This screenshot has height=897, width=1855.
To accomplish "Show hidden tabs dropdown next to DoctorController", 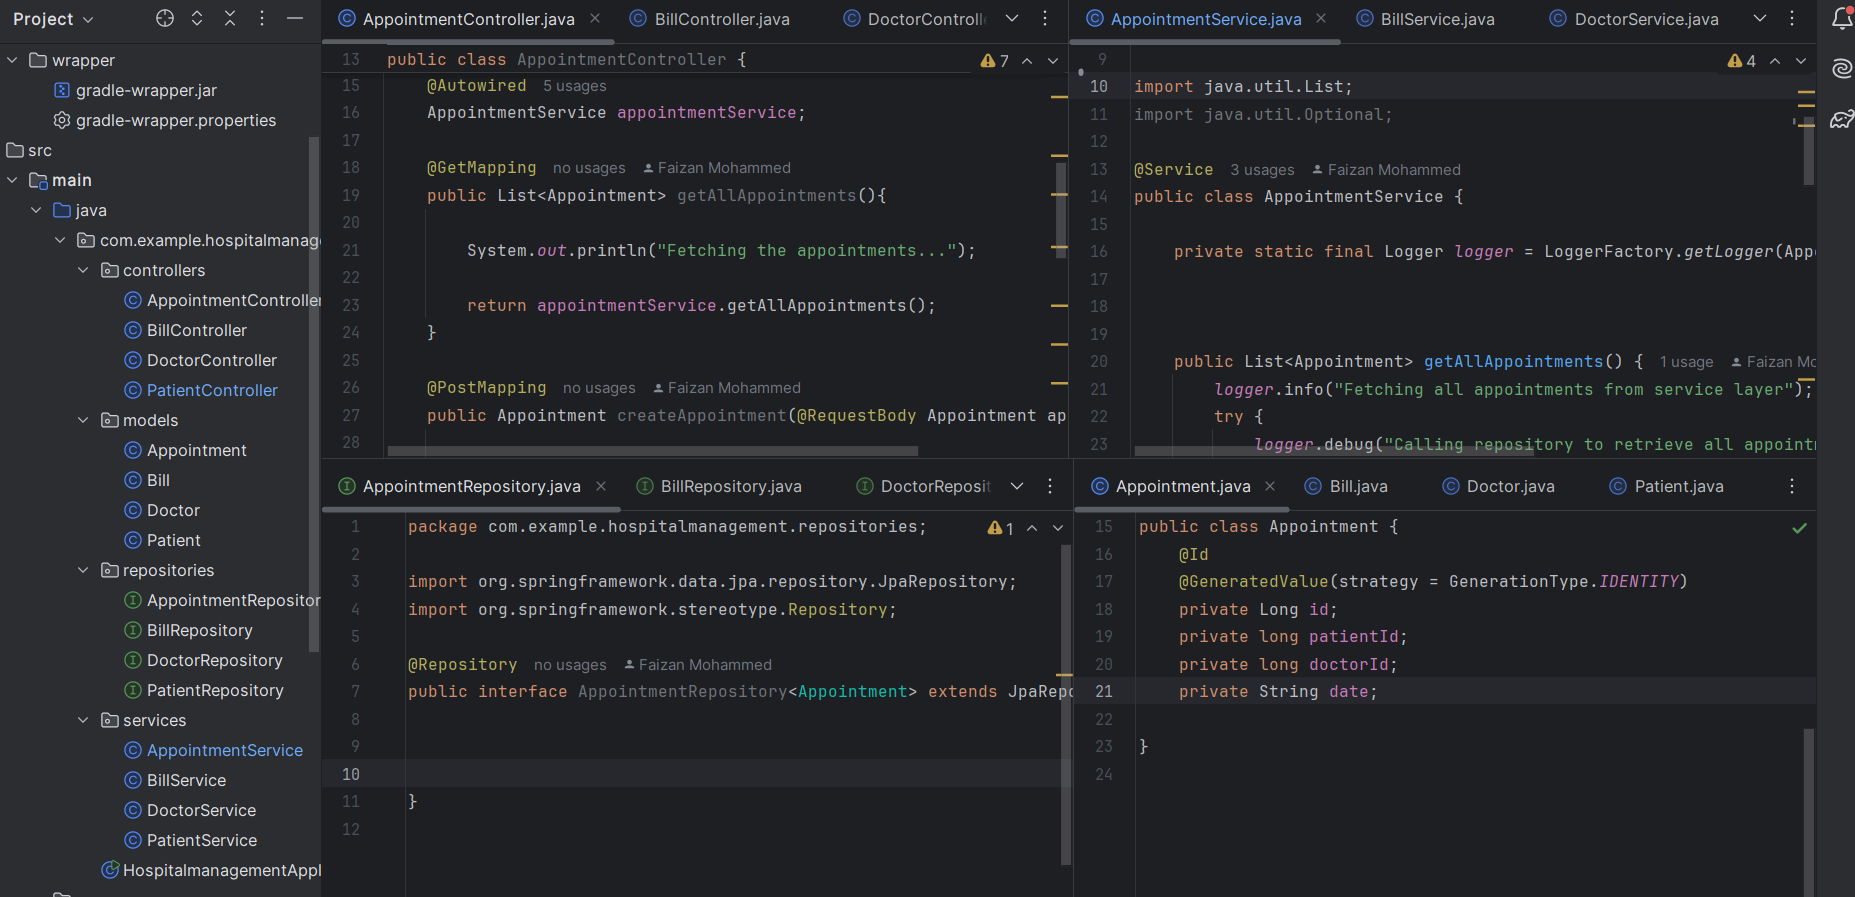I will (x=1012, y=19).
